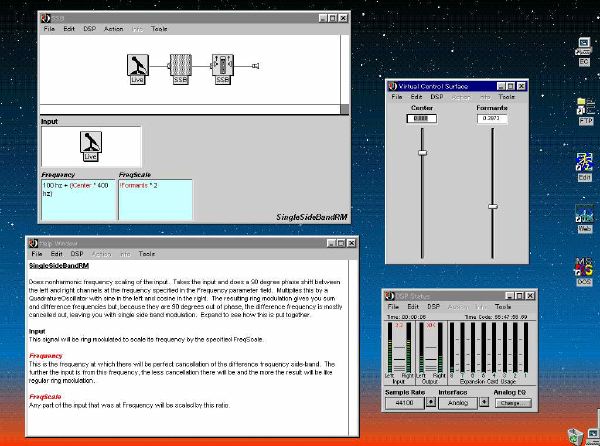Screen dimensions: 600x446
Task: Select the Live microphone sound in the signal flow
Action: click(138, 66)
